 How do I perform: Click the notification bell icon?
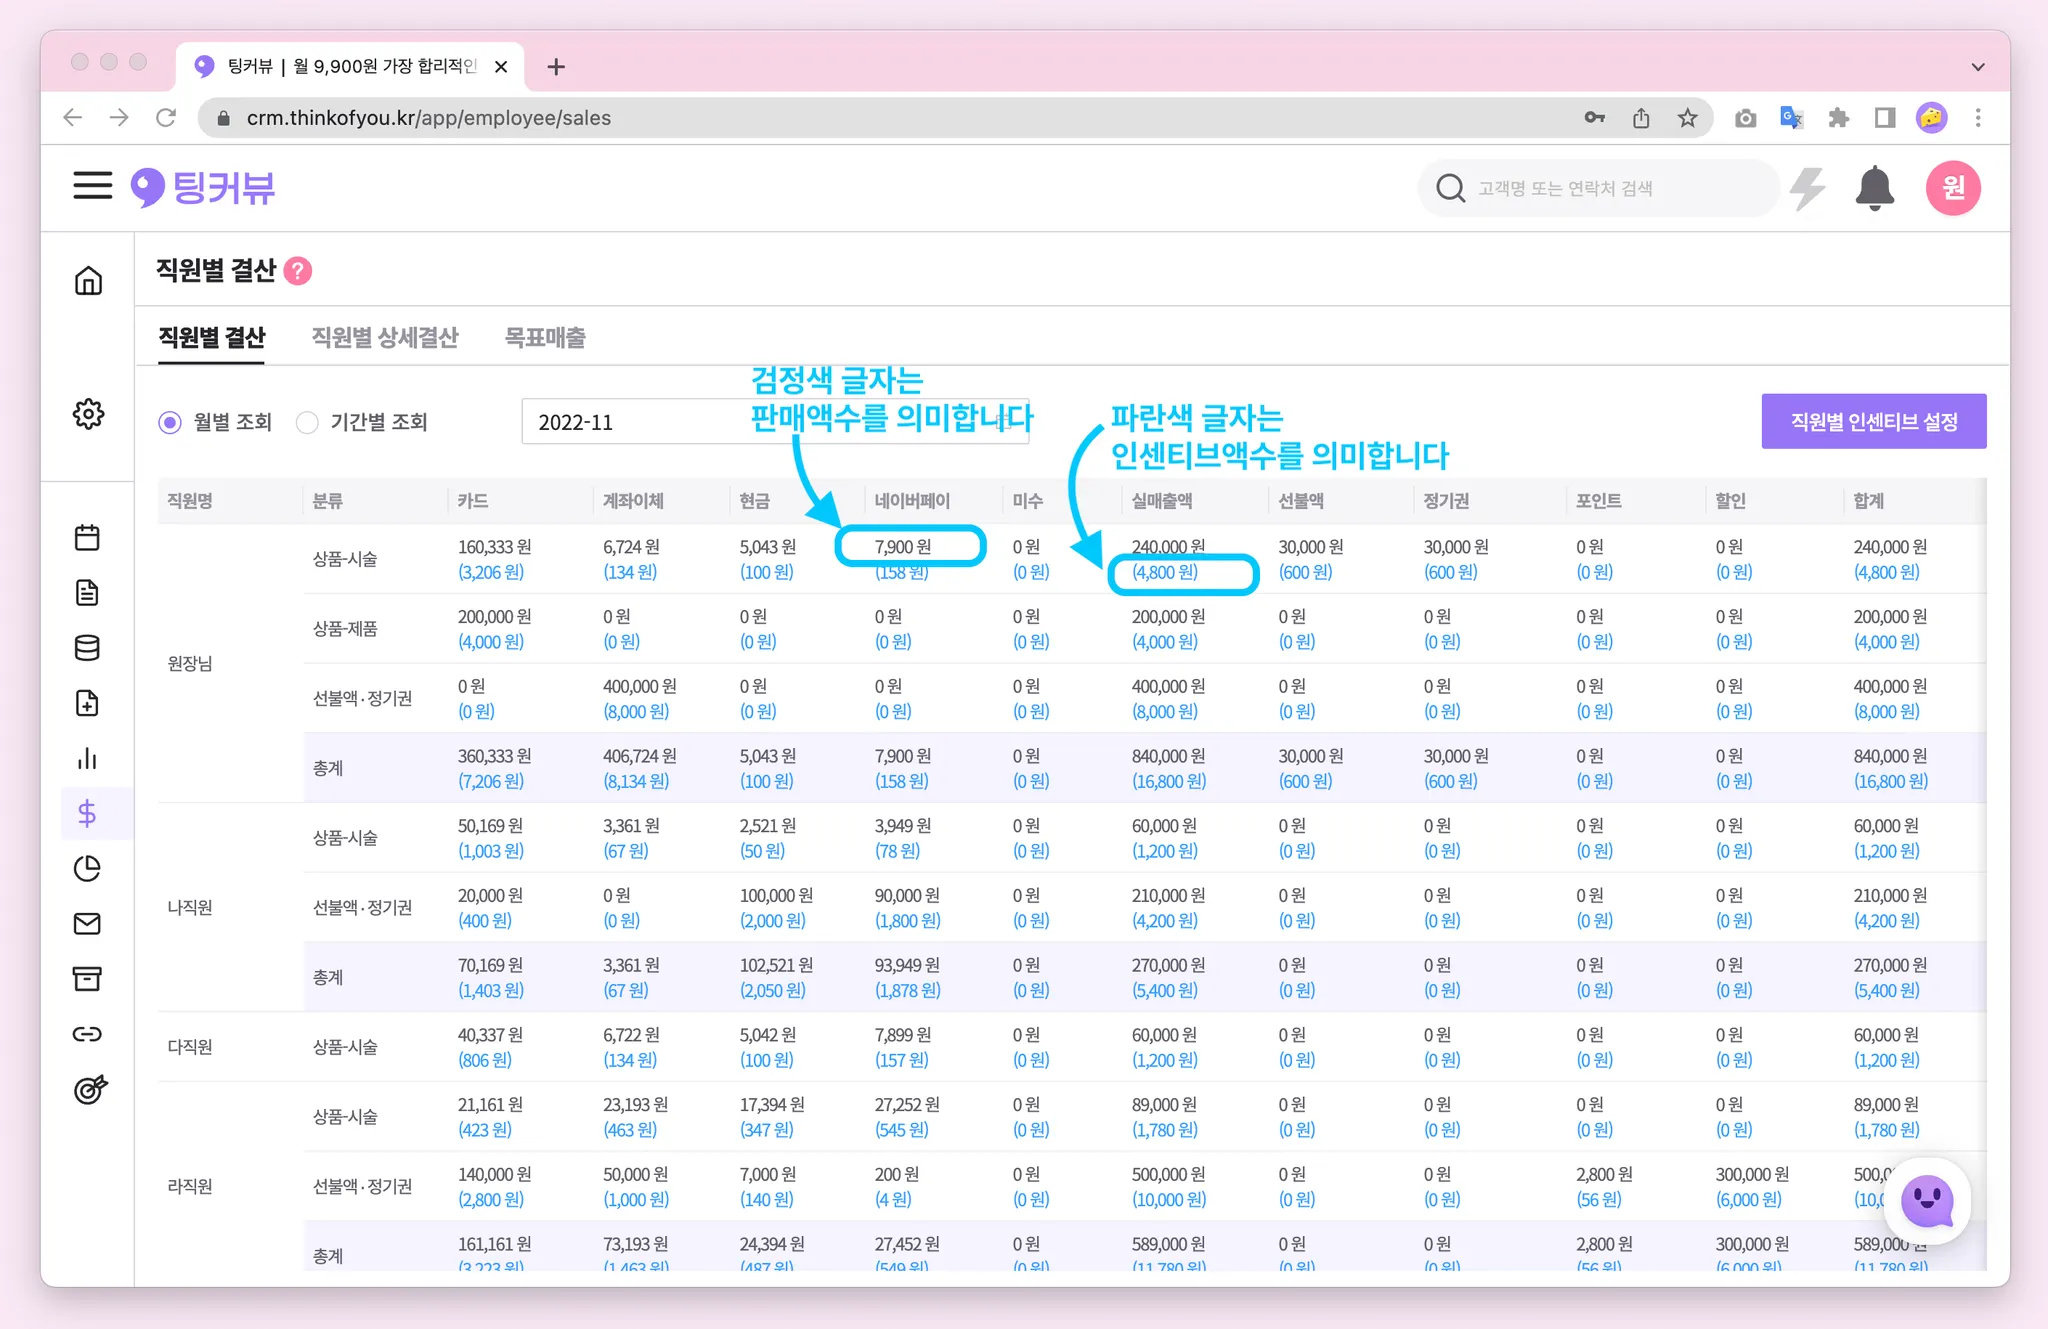[x=1874, y=188]
